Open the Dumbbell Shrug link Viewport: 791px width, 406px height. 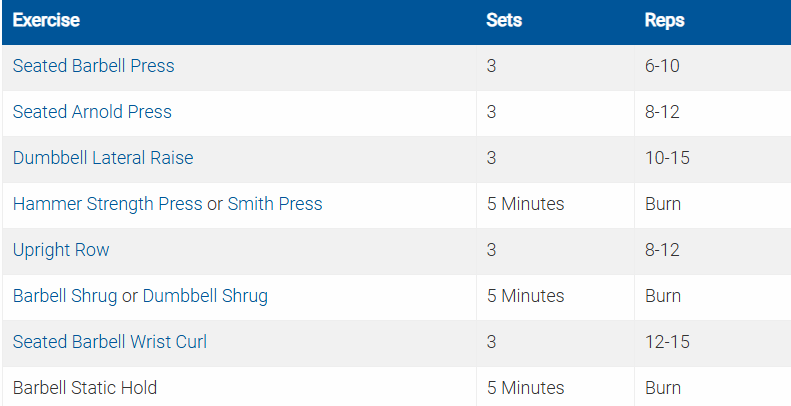click(x=205, y=296)
